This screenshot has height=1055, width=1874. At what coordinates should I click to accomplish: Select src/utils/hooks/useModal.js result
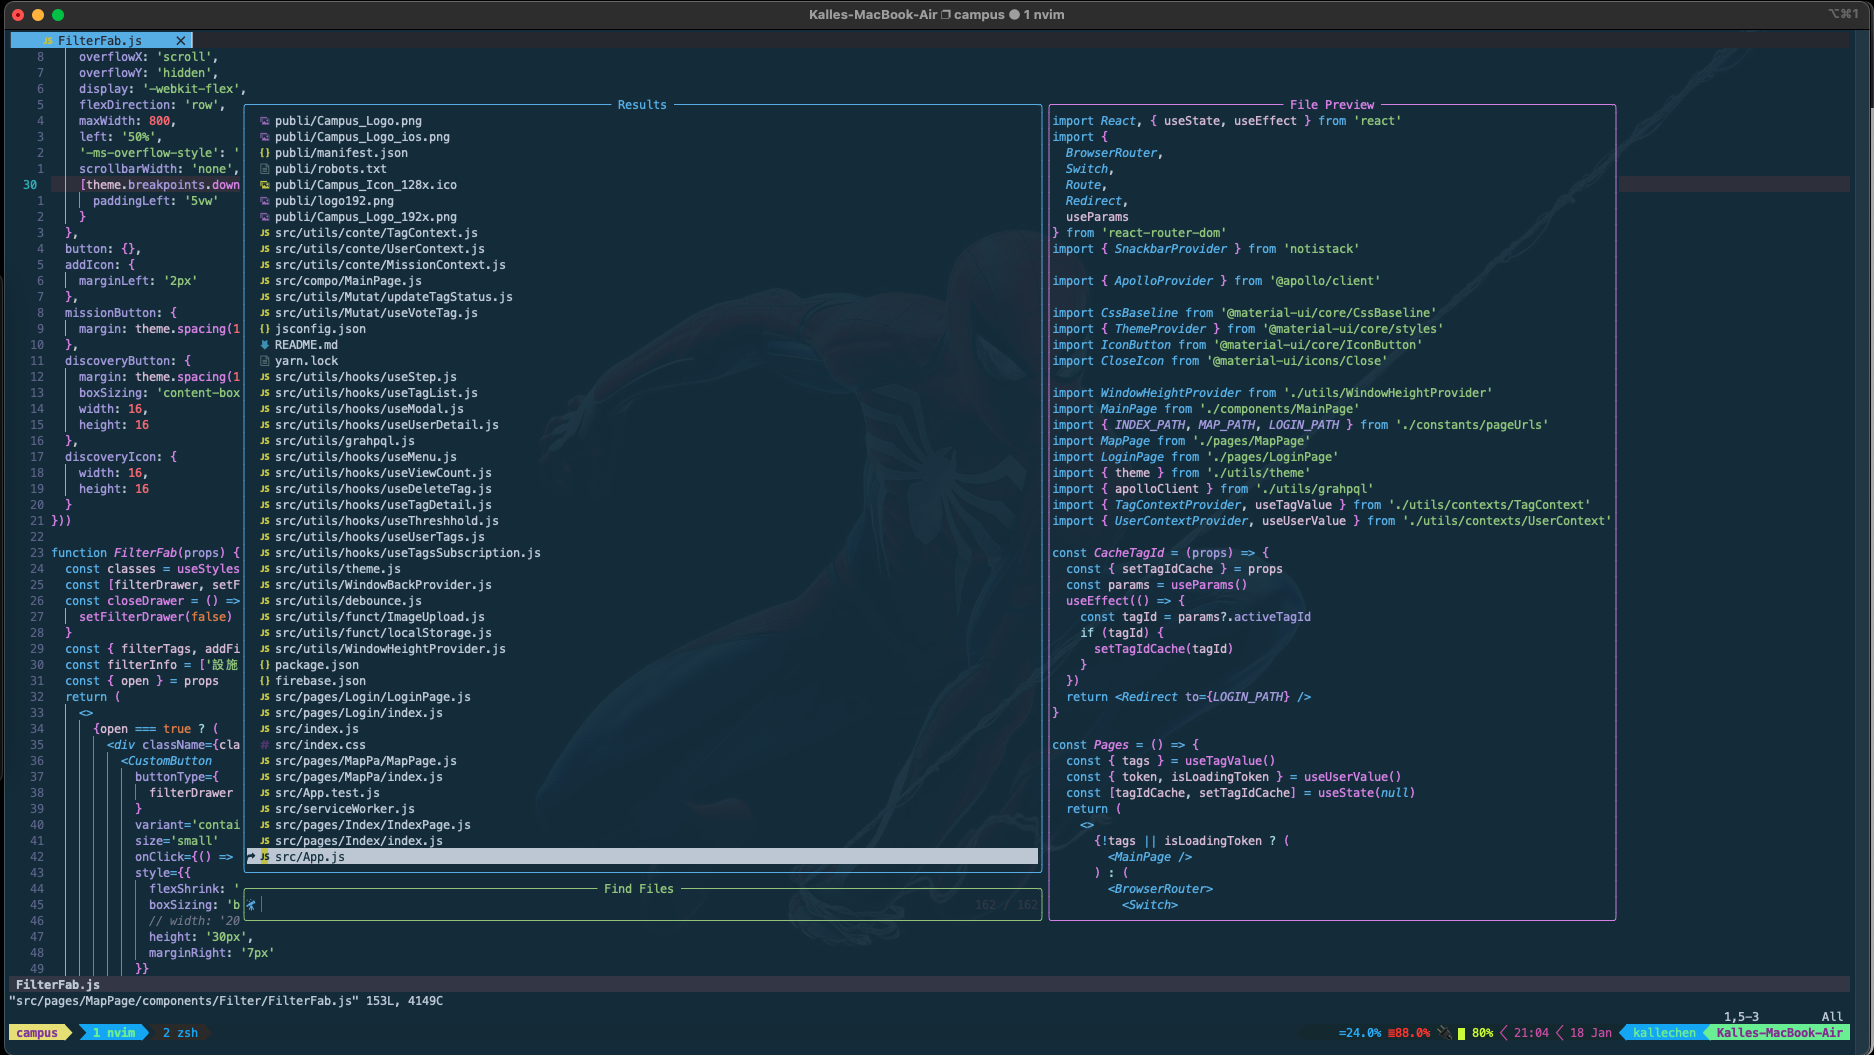point(369,409)
